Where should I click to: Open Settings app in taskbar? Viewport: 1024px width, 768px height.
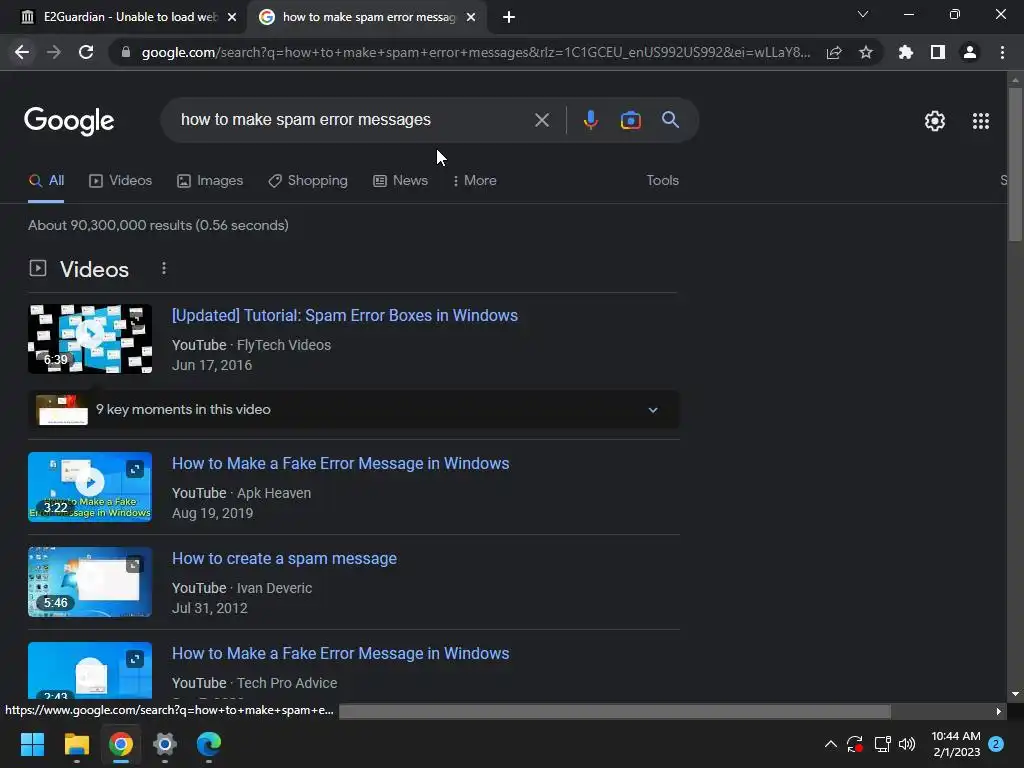(x=165, y=744)
